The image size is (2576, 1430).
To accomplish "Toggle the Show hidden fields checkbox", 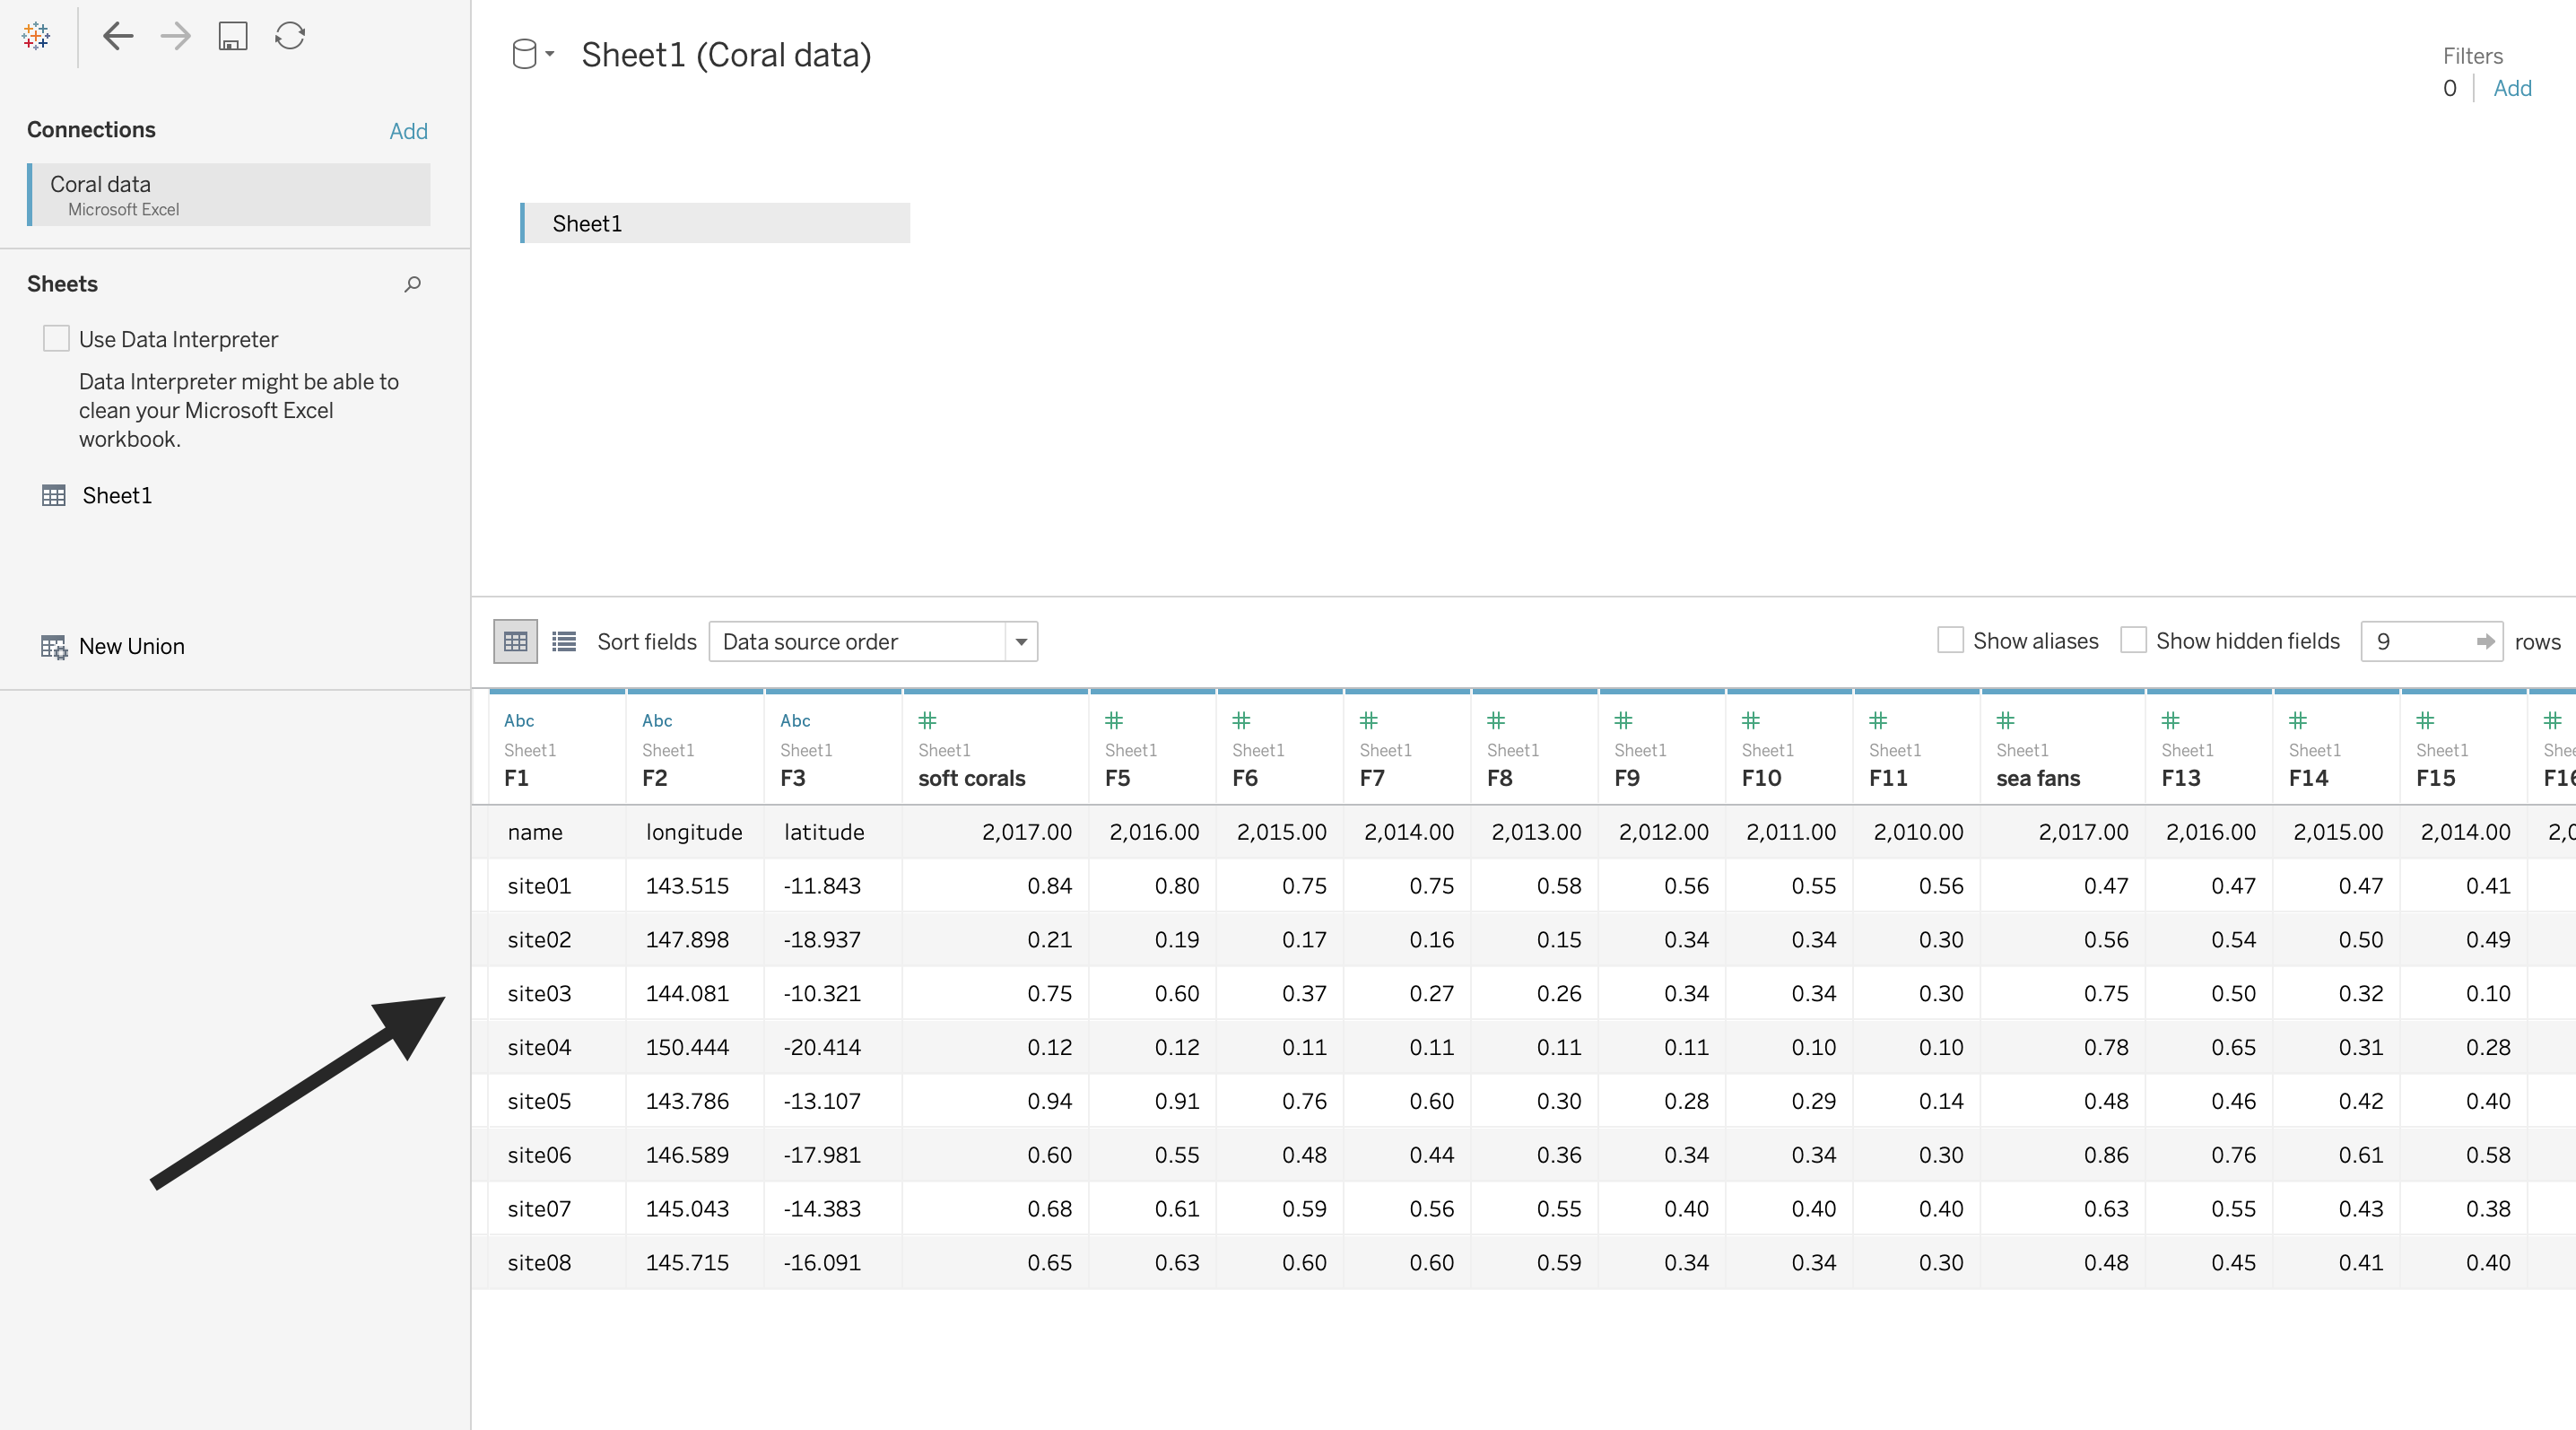I will tap(2133, 640).
